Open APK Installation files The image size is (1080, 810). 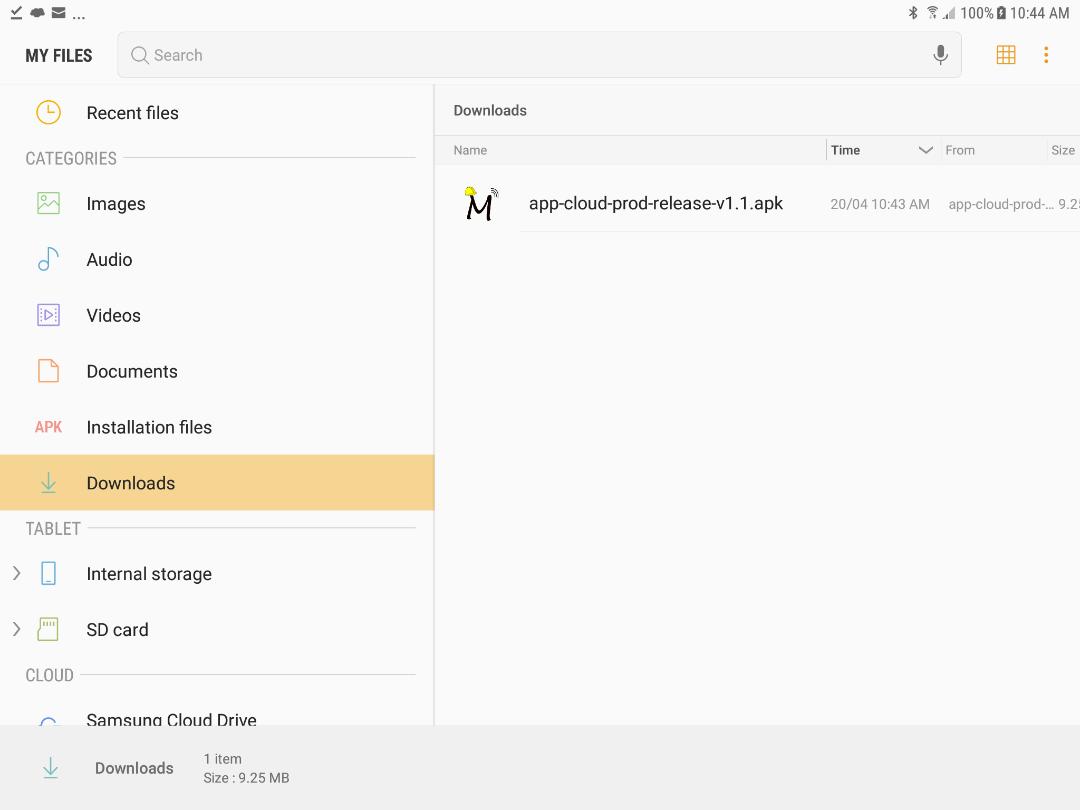(149, 427)
